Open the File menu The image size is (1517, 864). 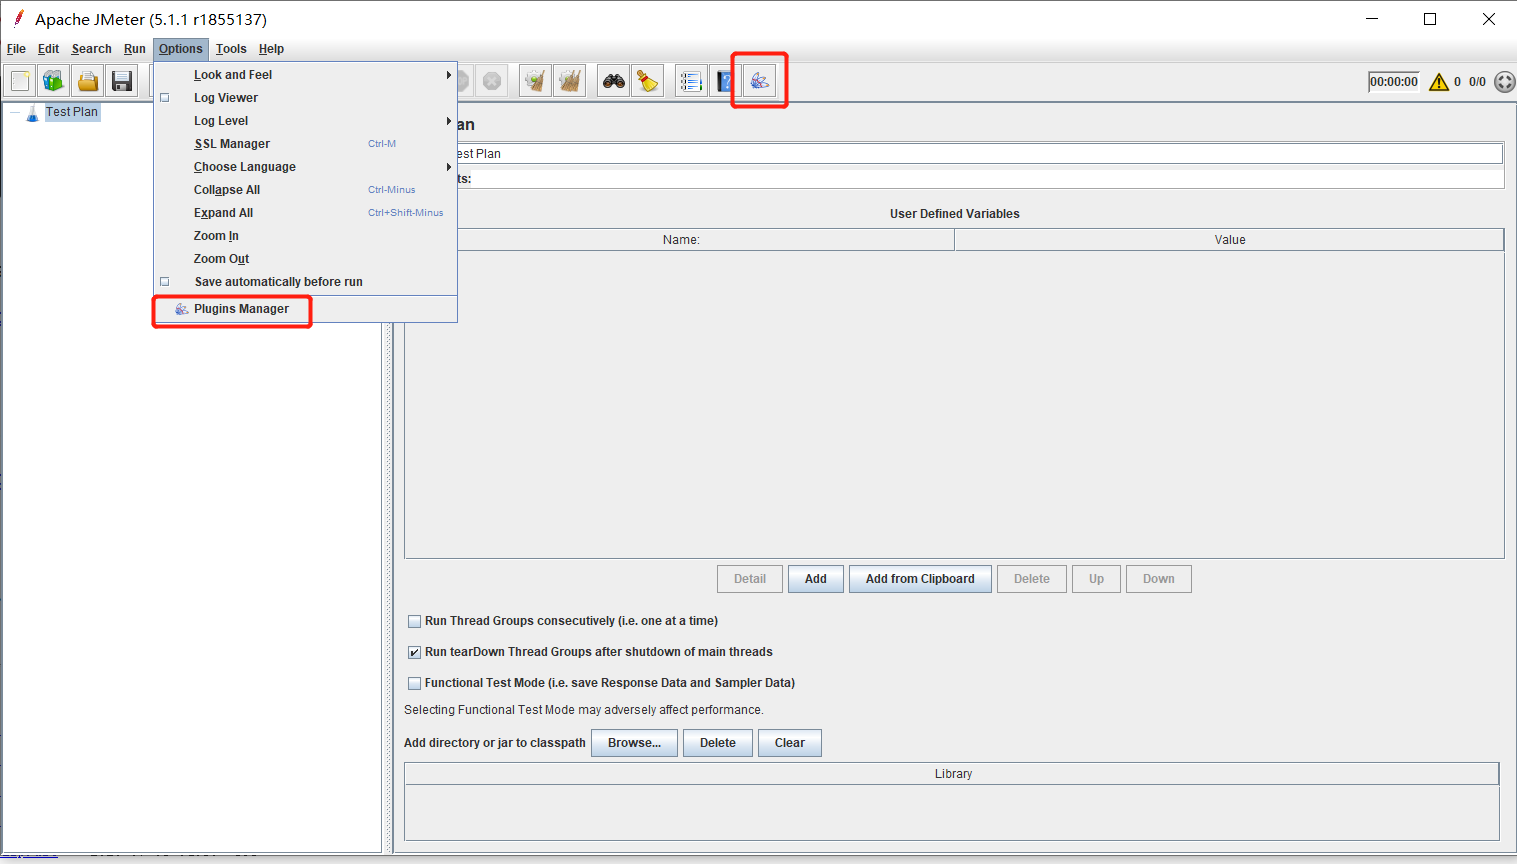[16, 49]
